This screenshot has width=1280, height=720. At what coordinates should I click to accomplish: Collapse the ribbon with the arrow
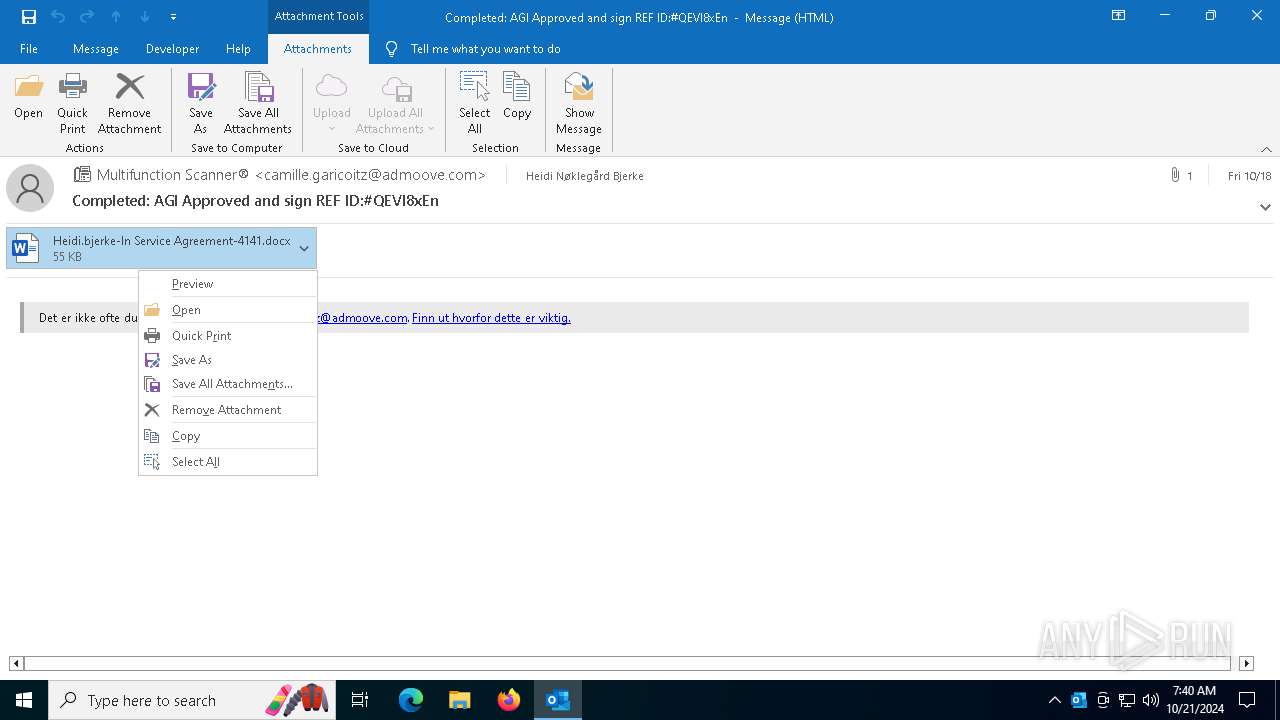coord(1266,149)
